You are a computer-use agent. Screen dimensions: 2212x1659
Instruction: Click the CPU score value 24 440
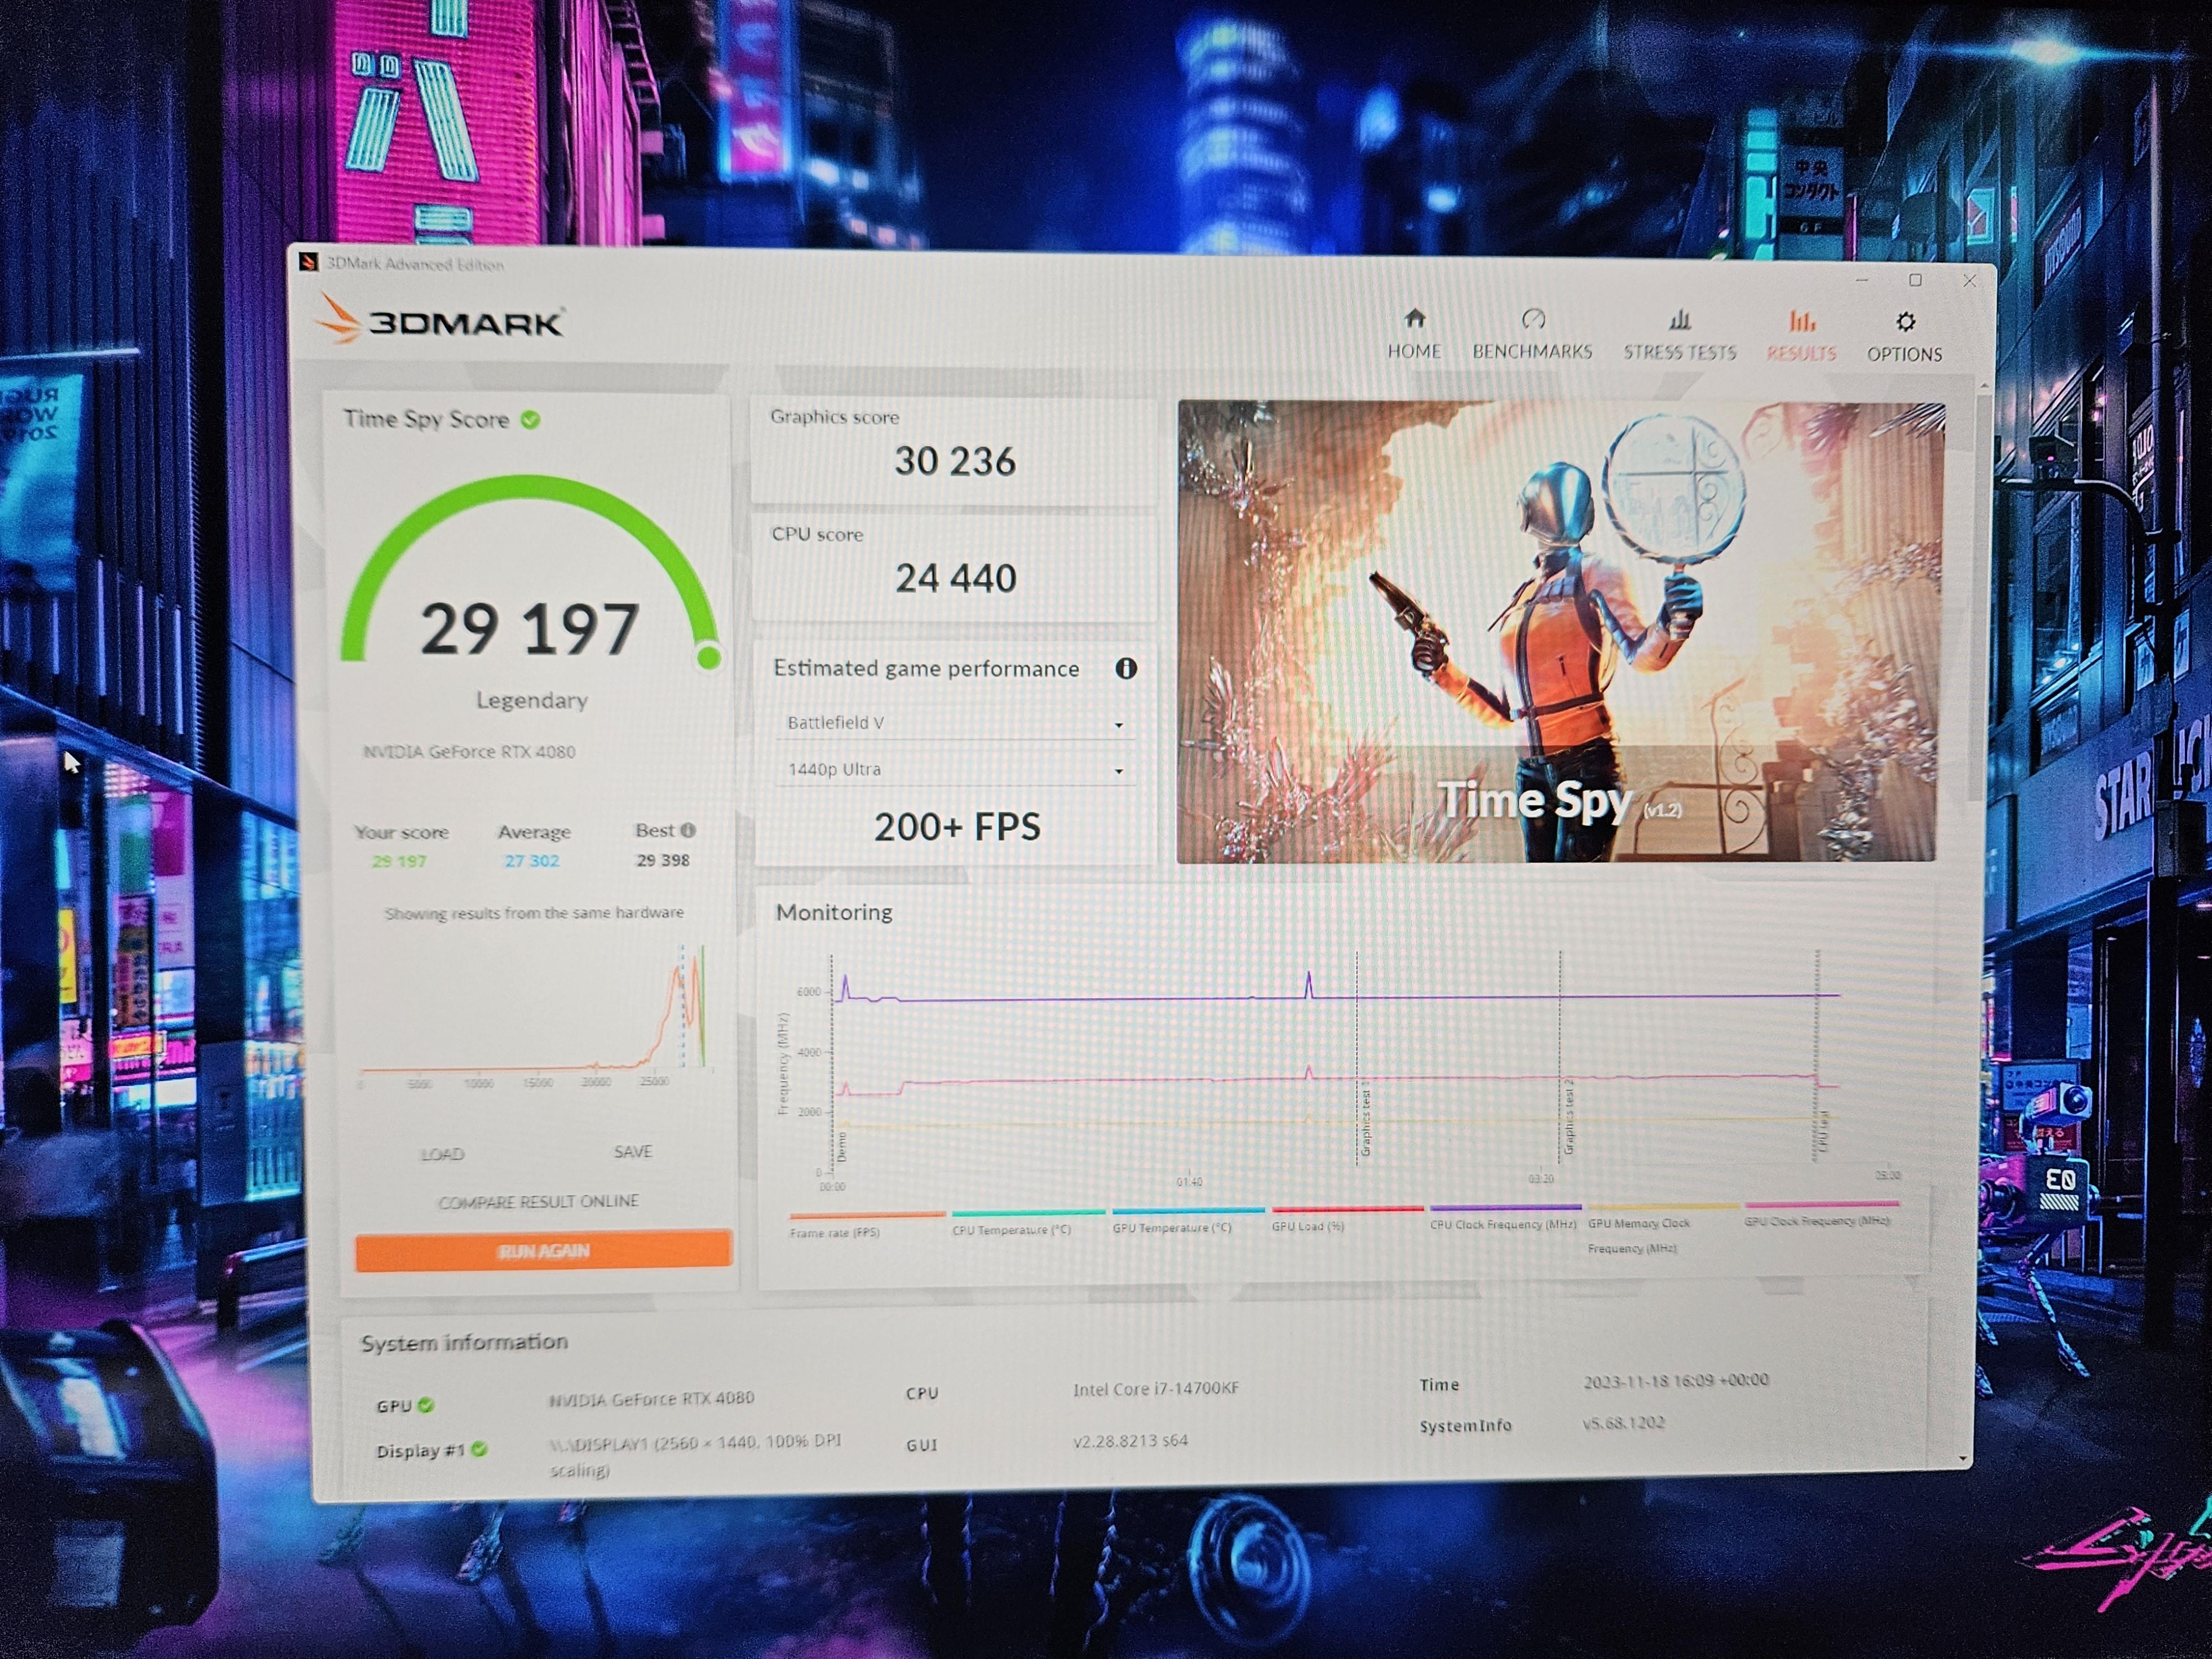coord(955,578)
